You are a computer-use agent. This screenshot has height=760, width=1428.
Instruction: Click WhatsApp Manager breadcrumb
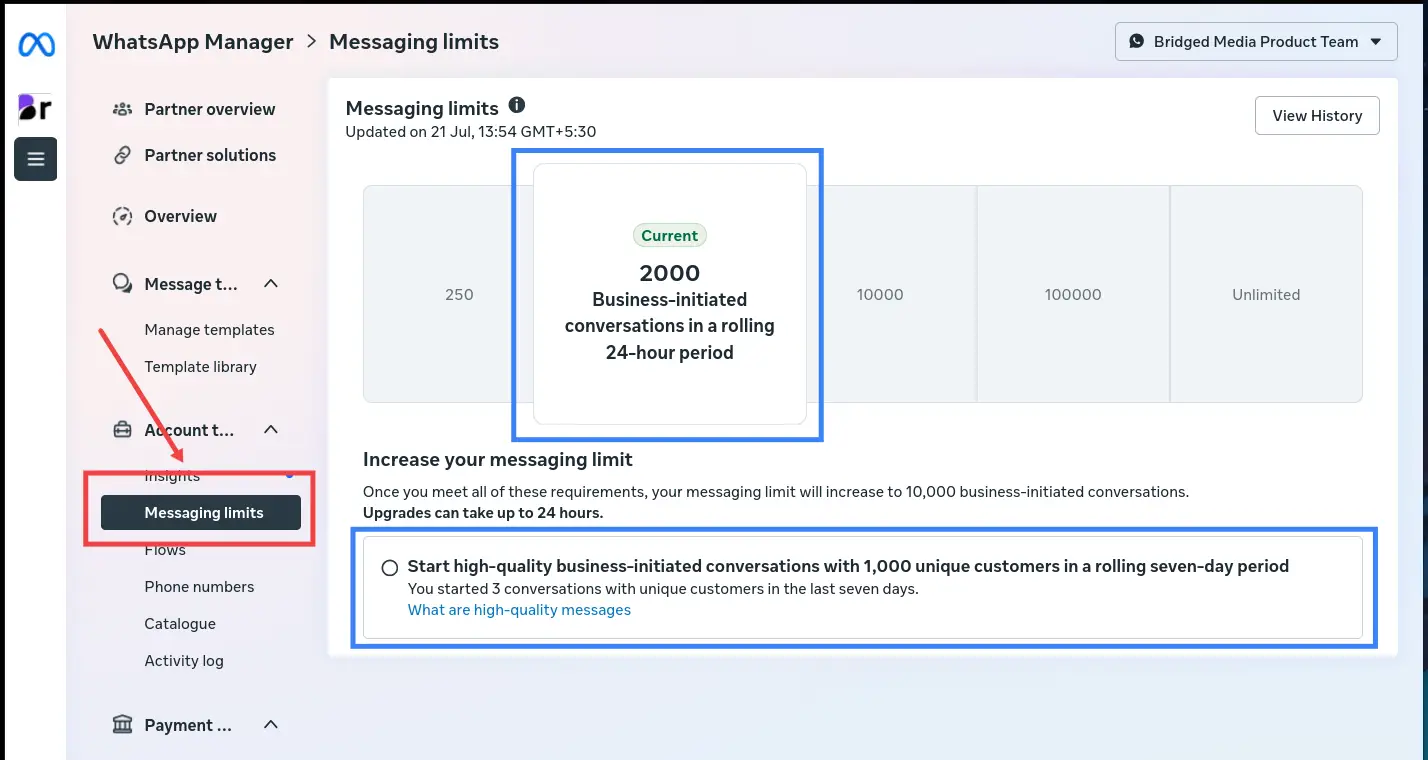[193, 42]
